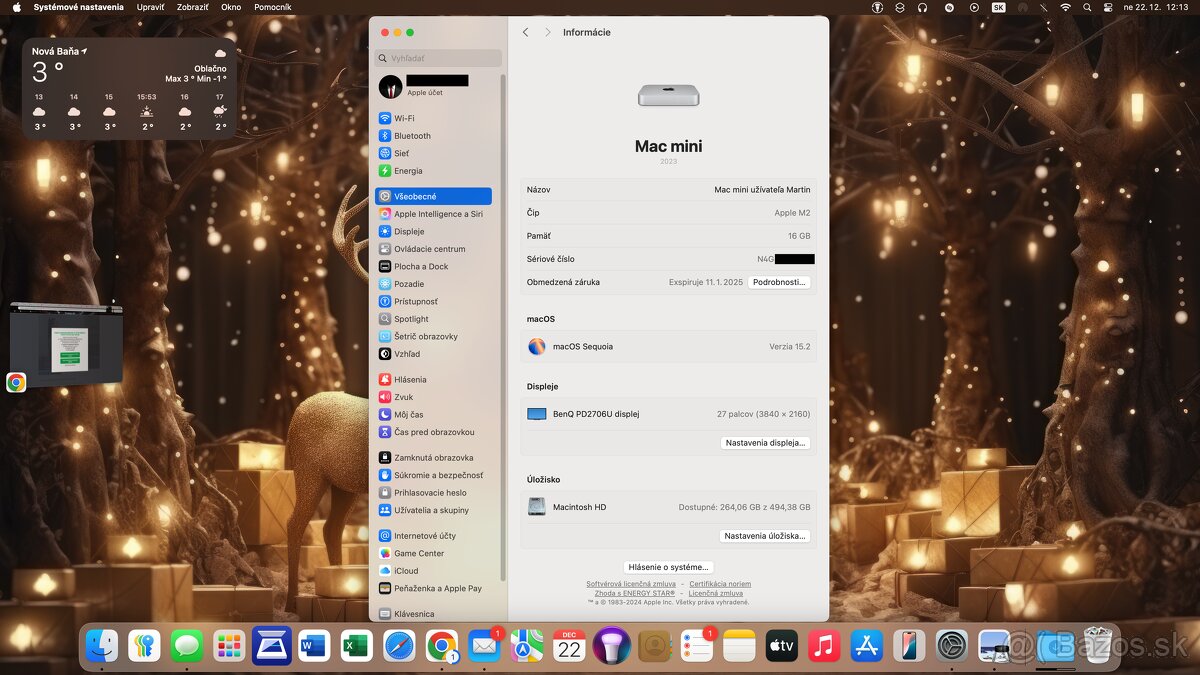The height and width of the screenshot is (675, 1200).
Task: Open Certifikácia noriem link
Action: 720,584
